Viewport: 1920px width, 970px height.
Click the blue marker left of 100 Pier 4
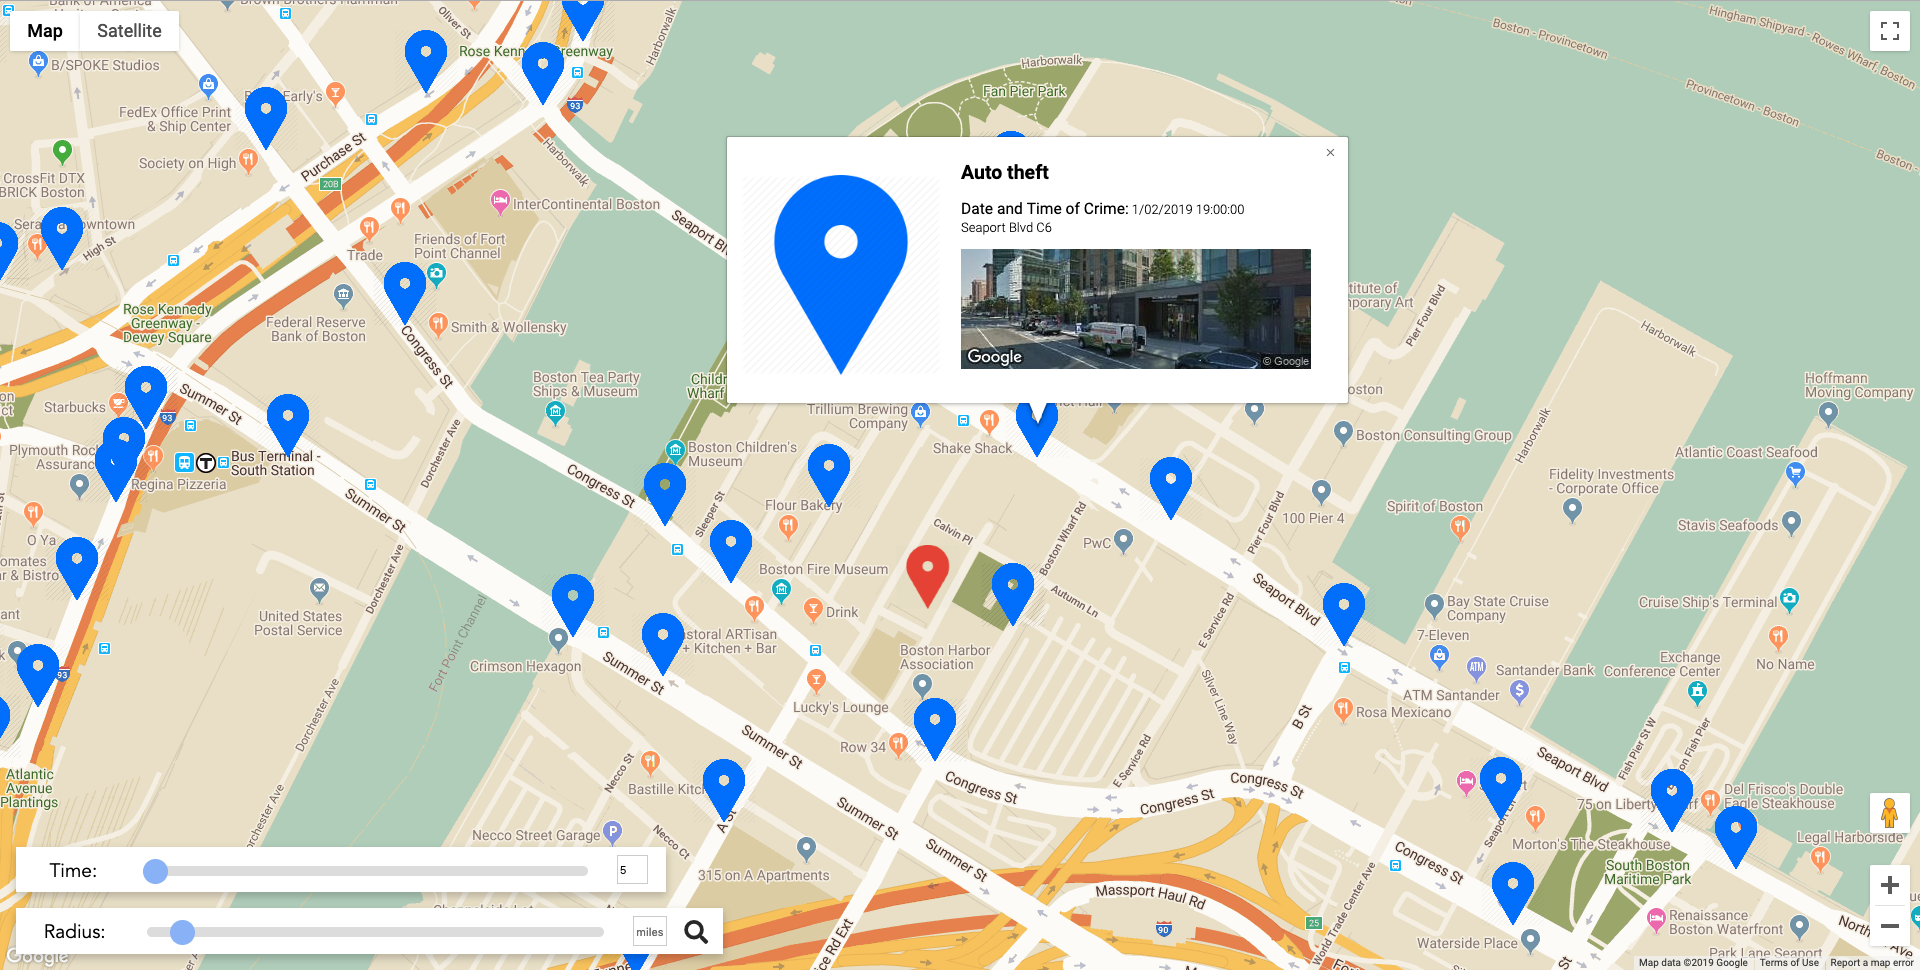pyautogui.click(x=1171, y=487)
